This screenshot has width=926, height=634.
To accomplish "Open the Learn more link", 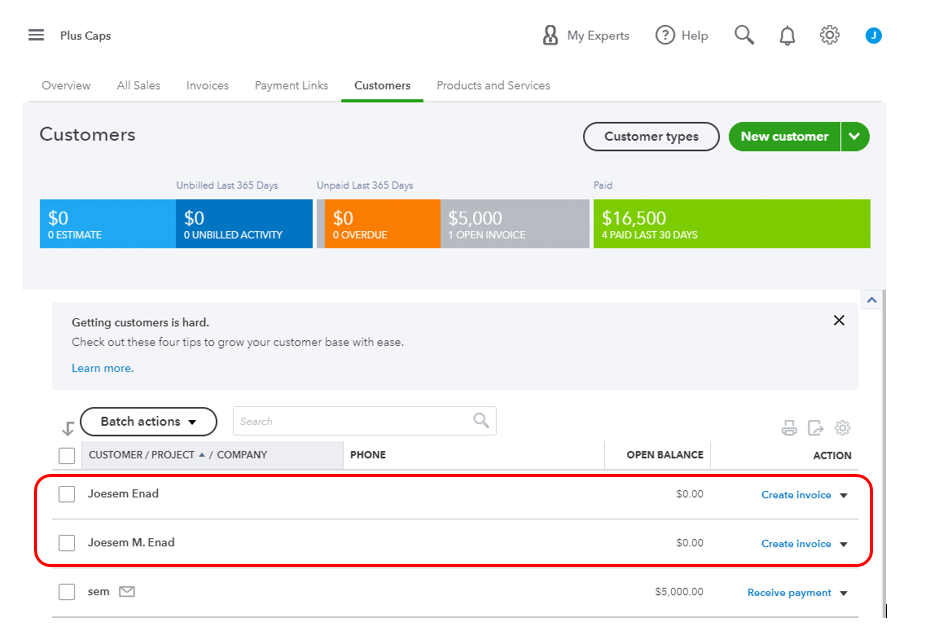I will [x=101, y=367].
